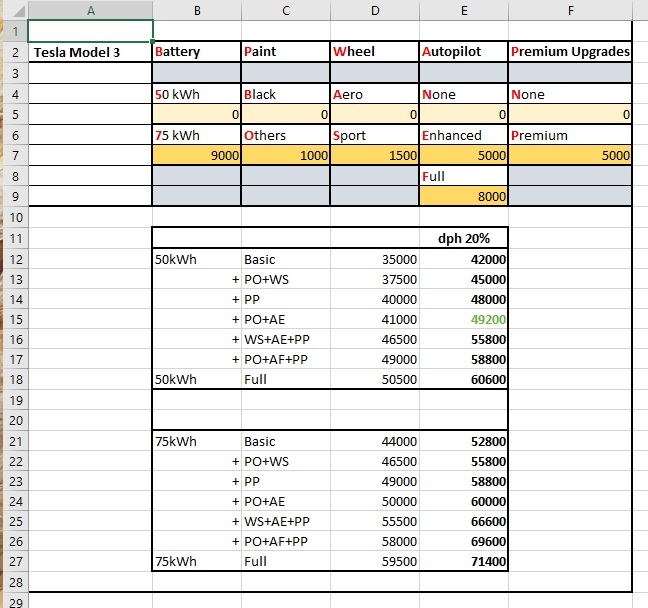Screen dimensions: 648x608
Task: Select the 5000 Premium upgrade price cell
Action: pyautogui.click(x=570, y=155)
